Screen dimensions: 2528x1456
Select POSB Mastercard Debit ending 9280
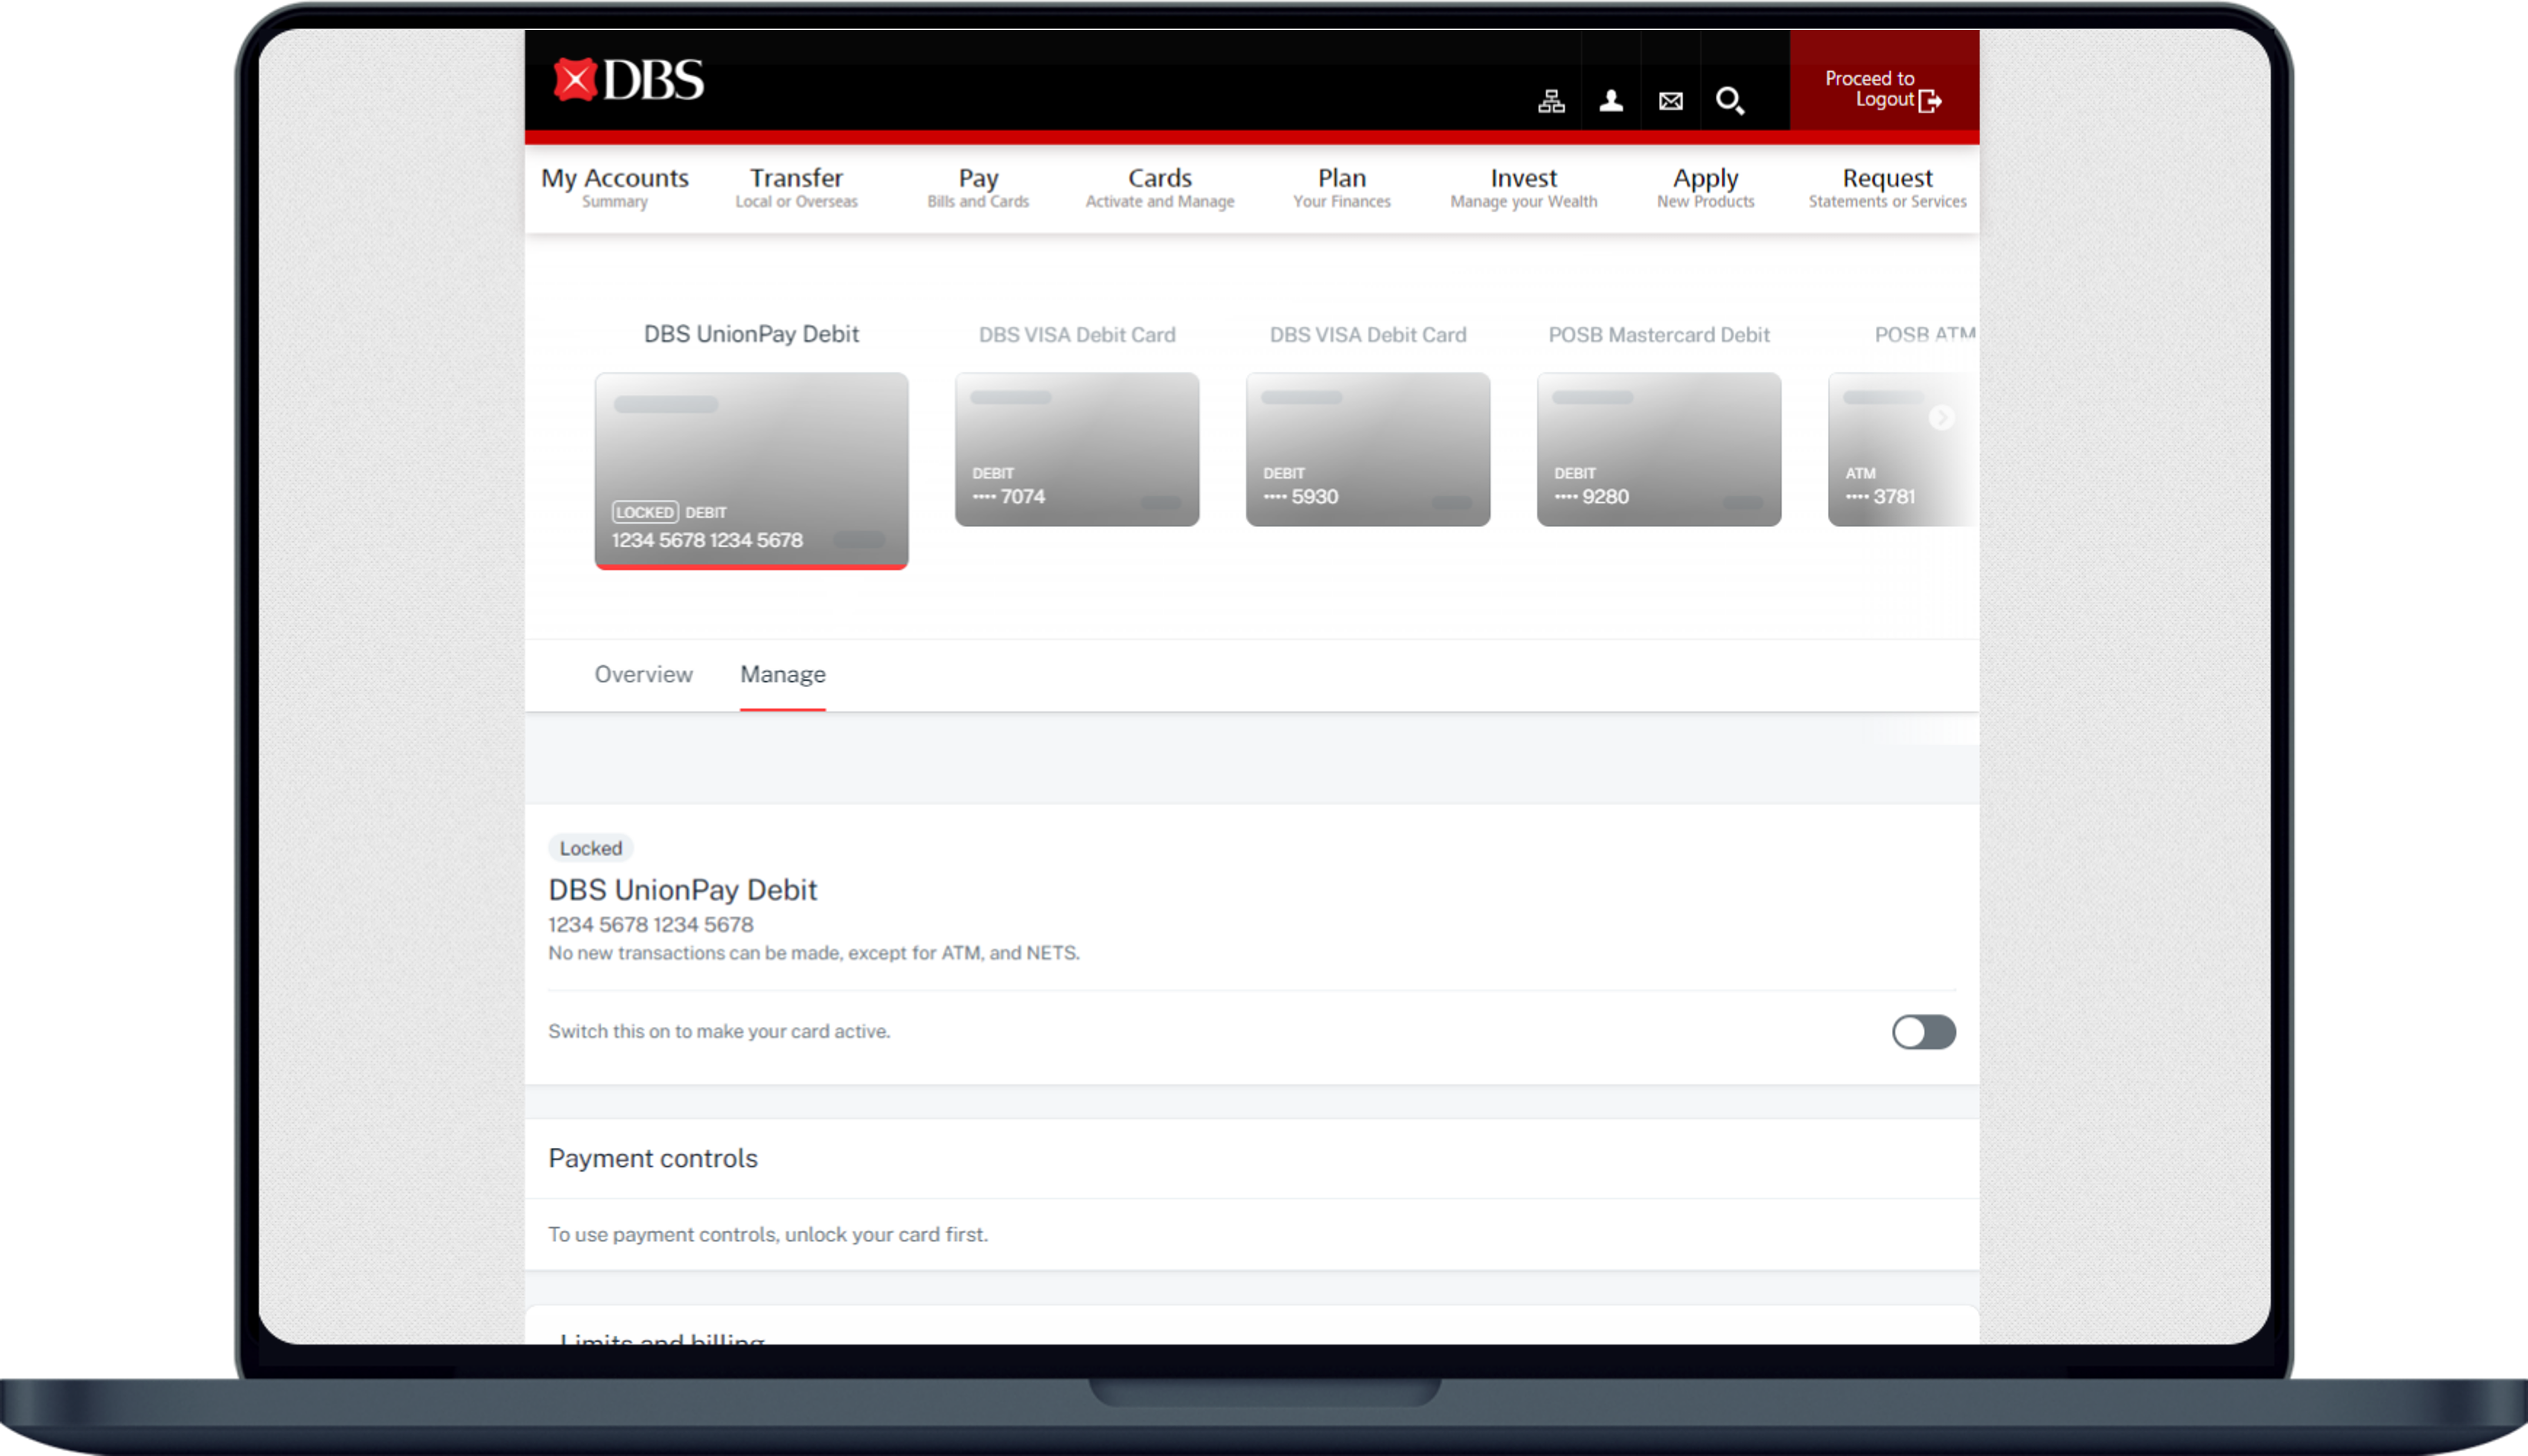click(x=1659, y=449)
